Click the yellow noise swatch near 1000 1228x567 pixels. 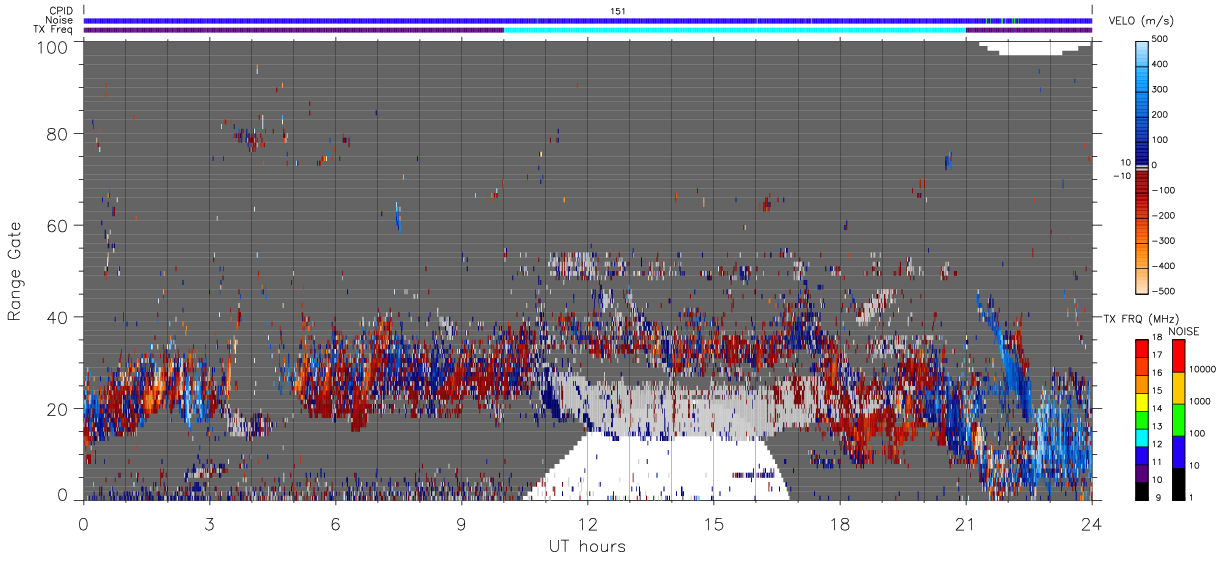(1180, 388)
